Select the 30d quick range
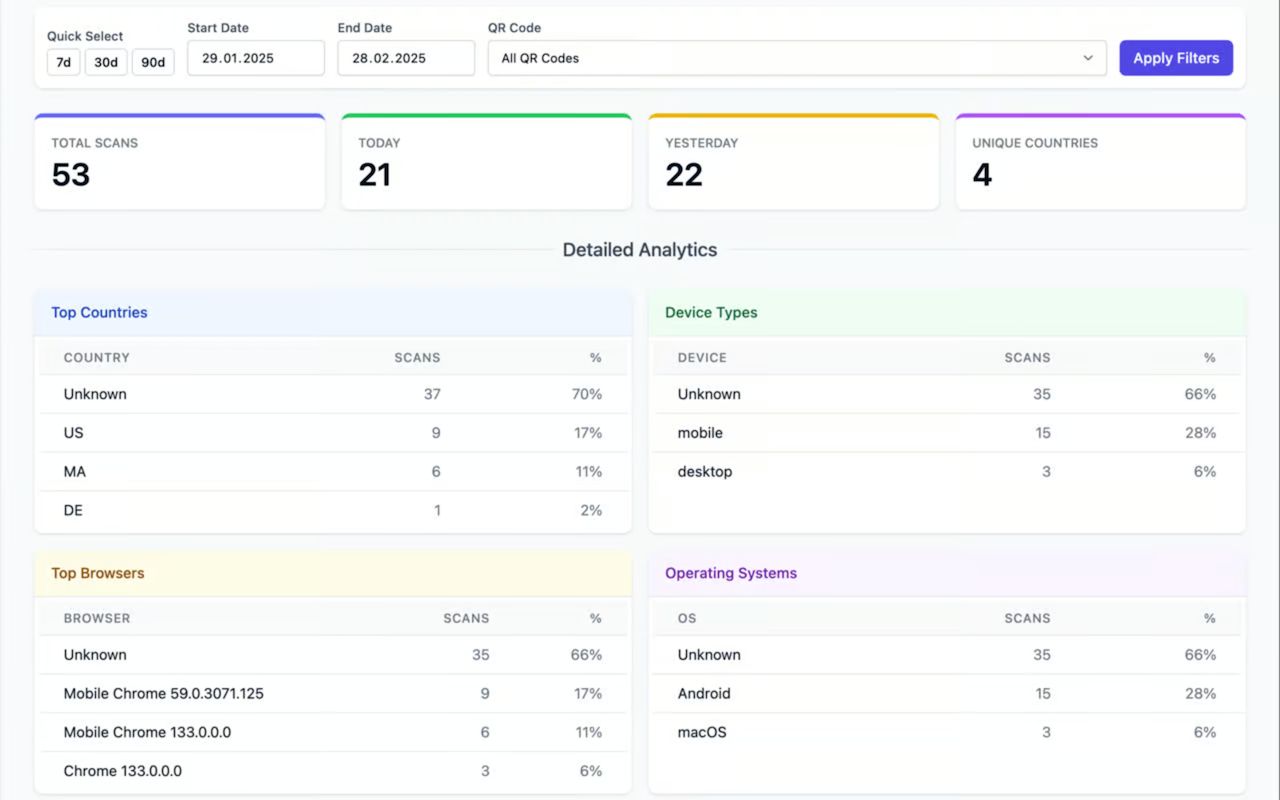 click(x=105, y=62)
